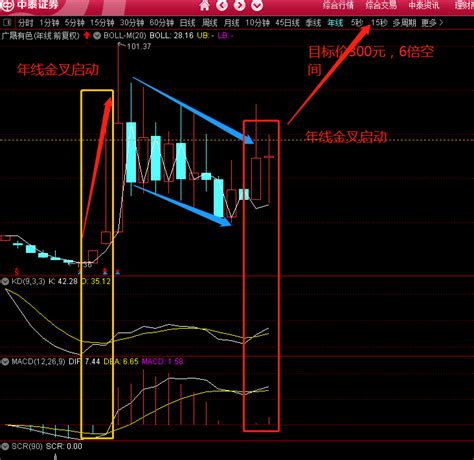Image resolution: width=474 pixels, height=460 pixels.
Task: Expand the 更多 periods chevron
Action: [441, 23]
